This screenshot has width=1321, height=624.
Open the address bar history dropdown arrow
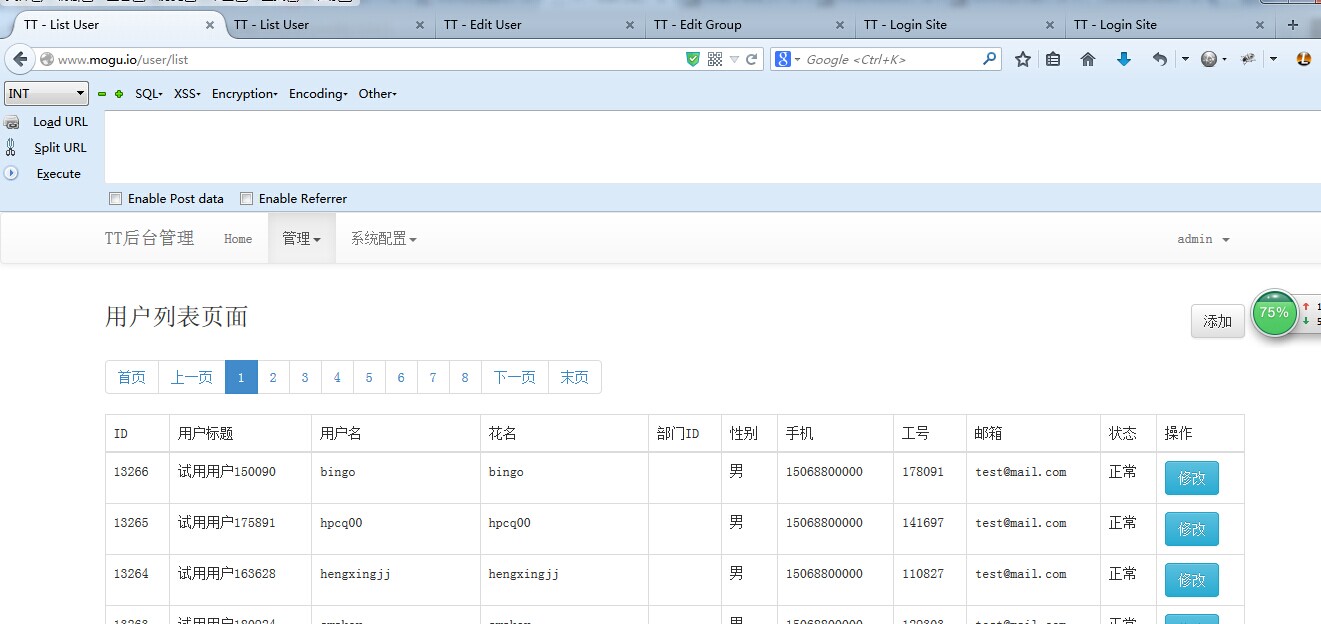(x=735, y=59)
